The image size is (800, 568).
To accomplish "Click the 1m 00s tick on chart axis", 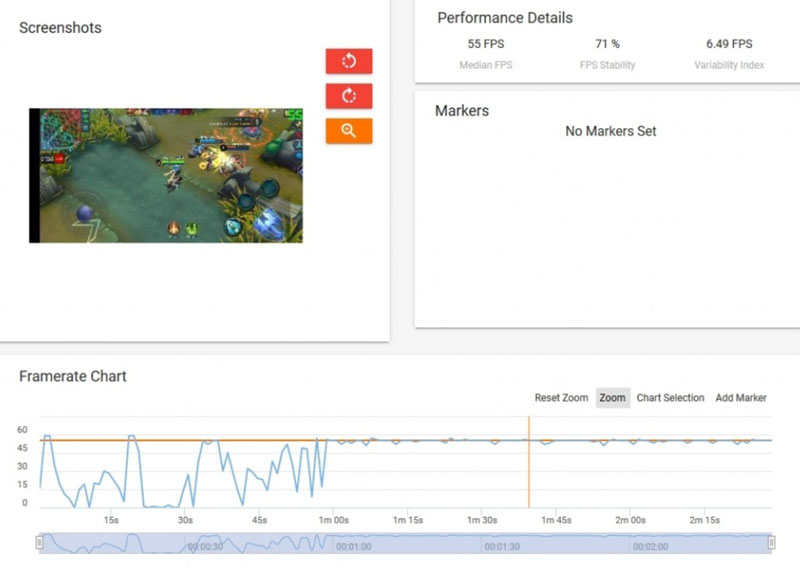I will click(x=332, y=520).
